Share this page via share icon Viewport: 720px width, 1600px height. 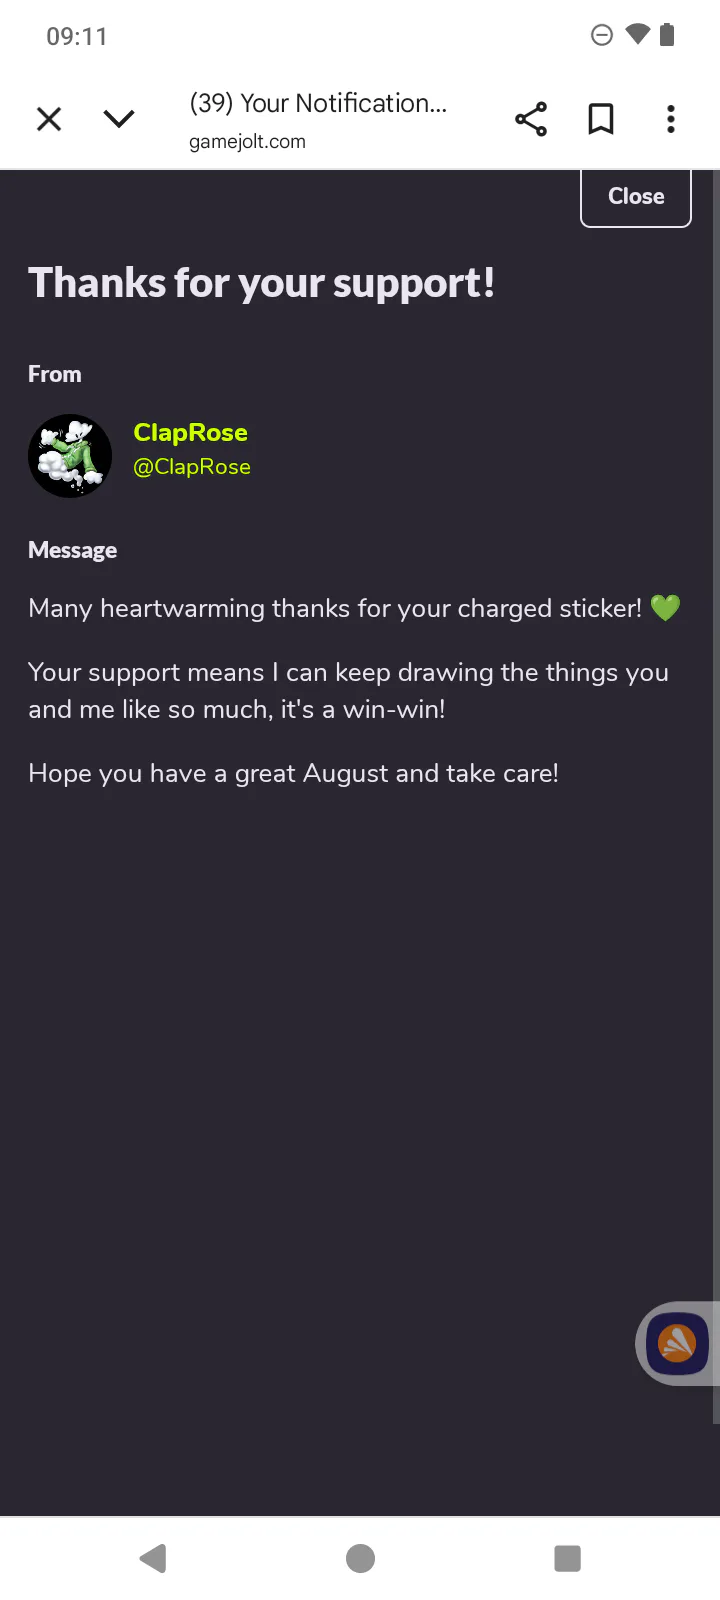click(531, 119)
